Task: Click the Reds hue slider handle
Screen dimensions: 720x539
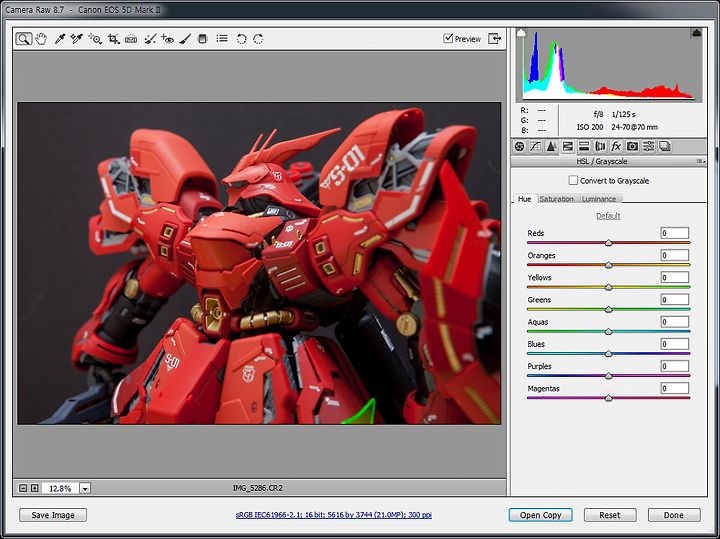Action: coord(608,243)
